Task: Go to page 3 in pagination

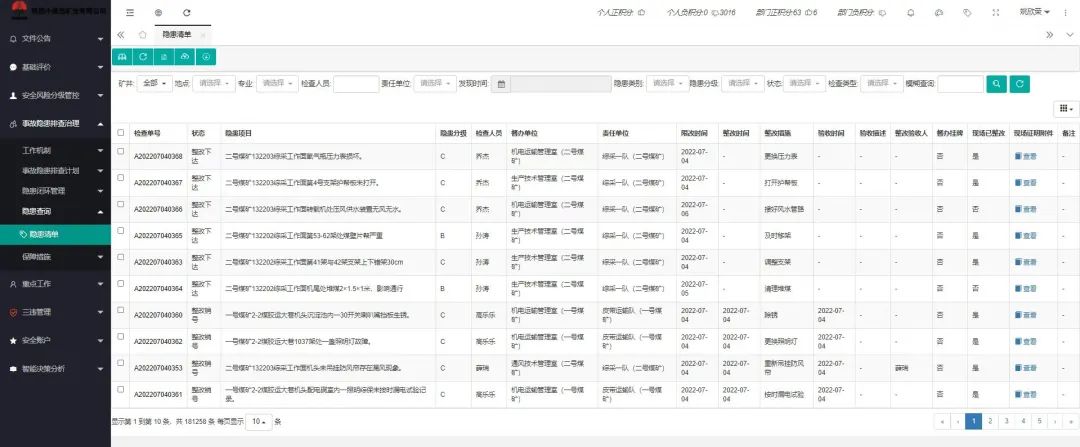Action: click(1006, 421)
